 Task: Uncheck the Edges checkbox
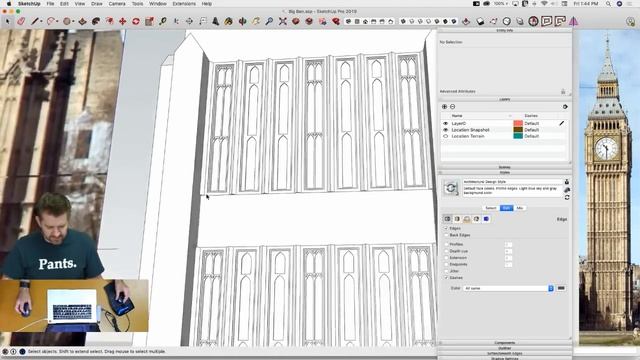click(x=446, y=229)
